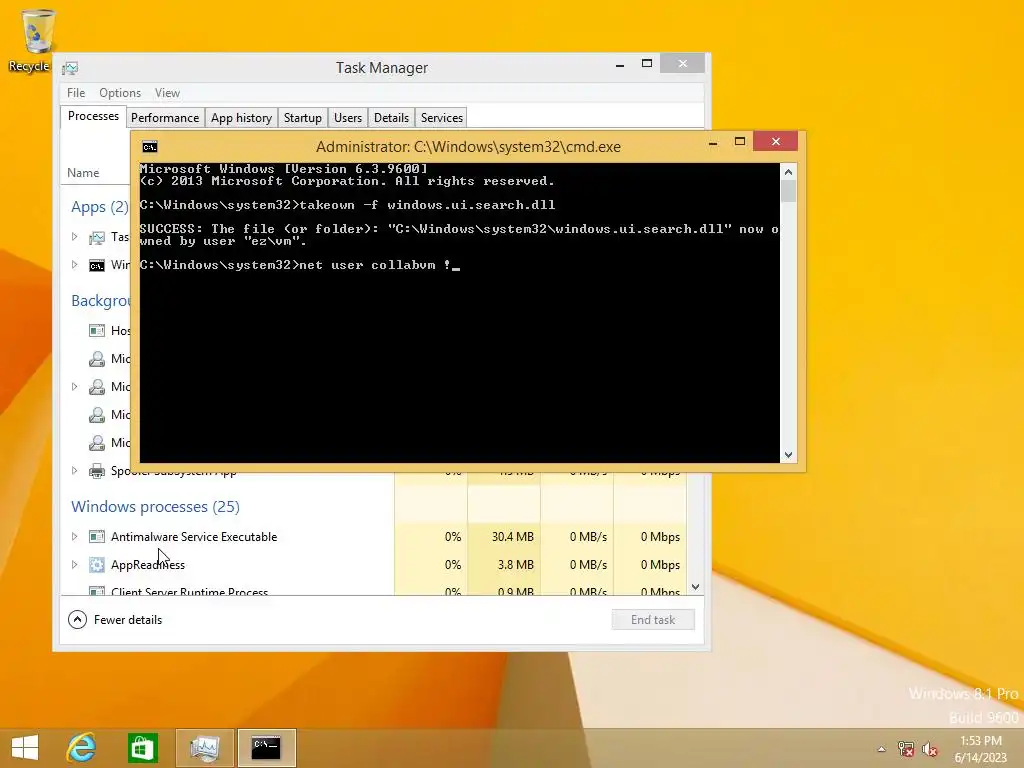Click the cmd window scrollbar thumb
Screen dimensions: 1024x768
click(788, 191)
